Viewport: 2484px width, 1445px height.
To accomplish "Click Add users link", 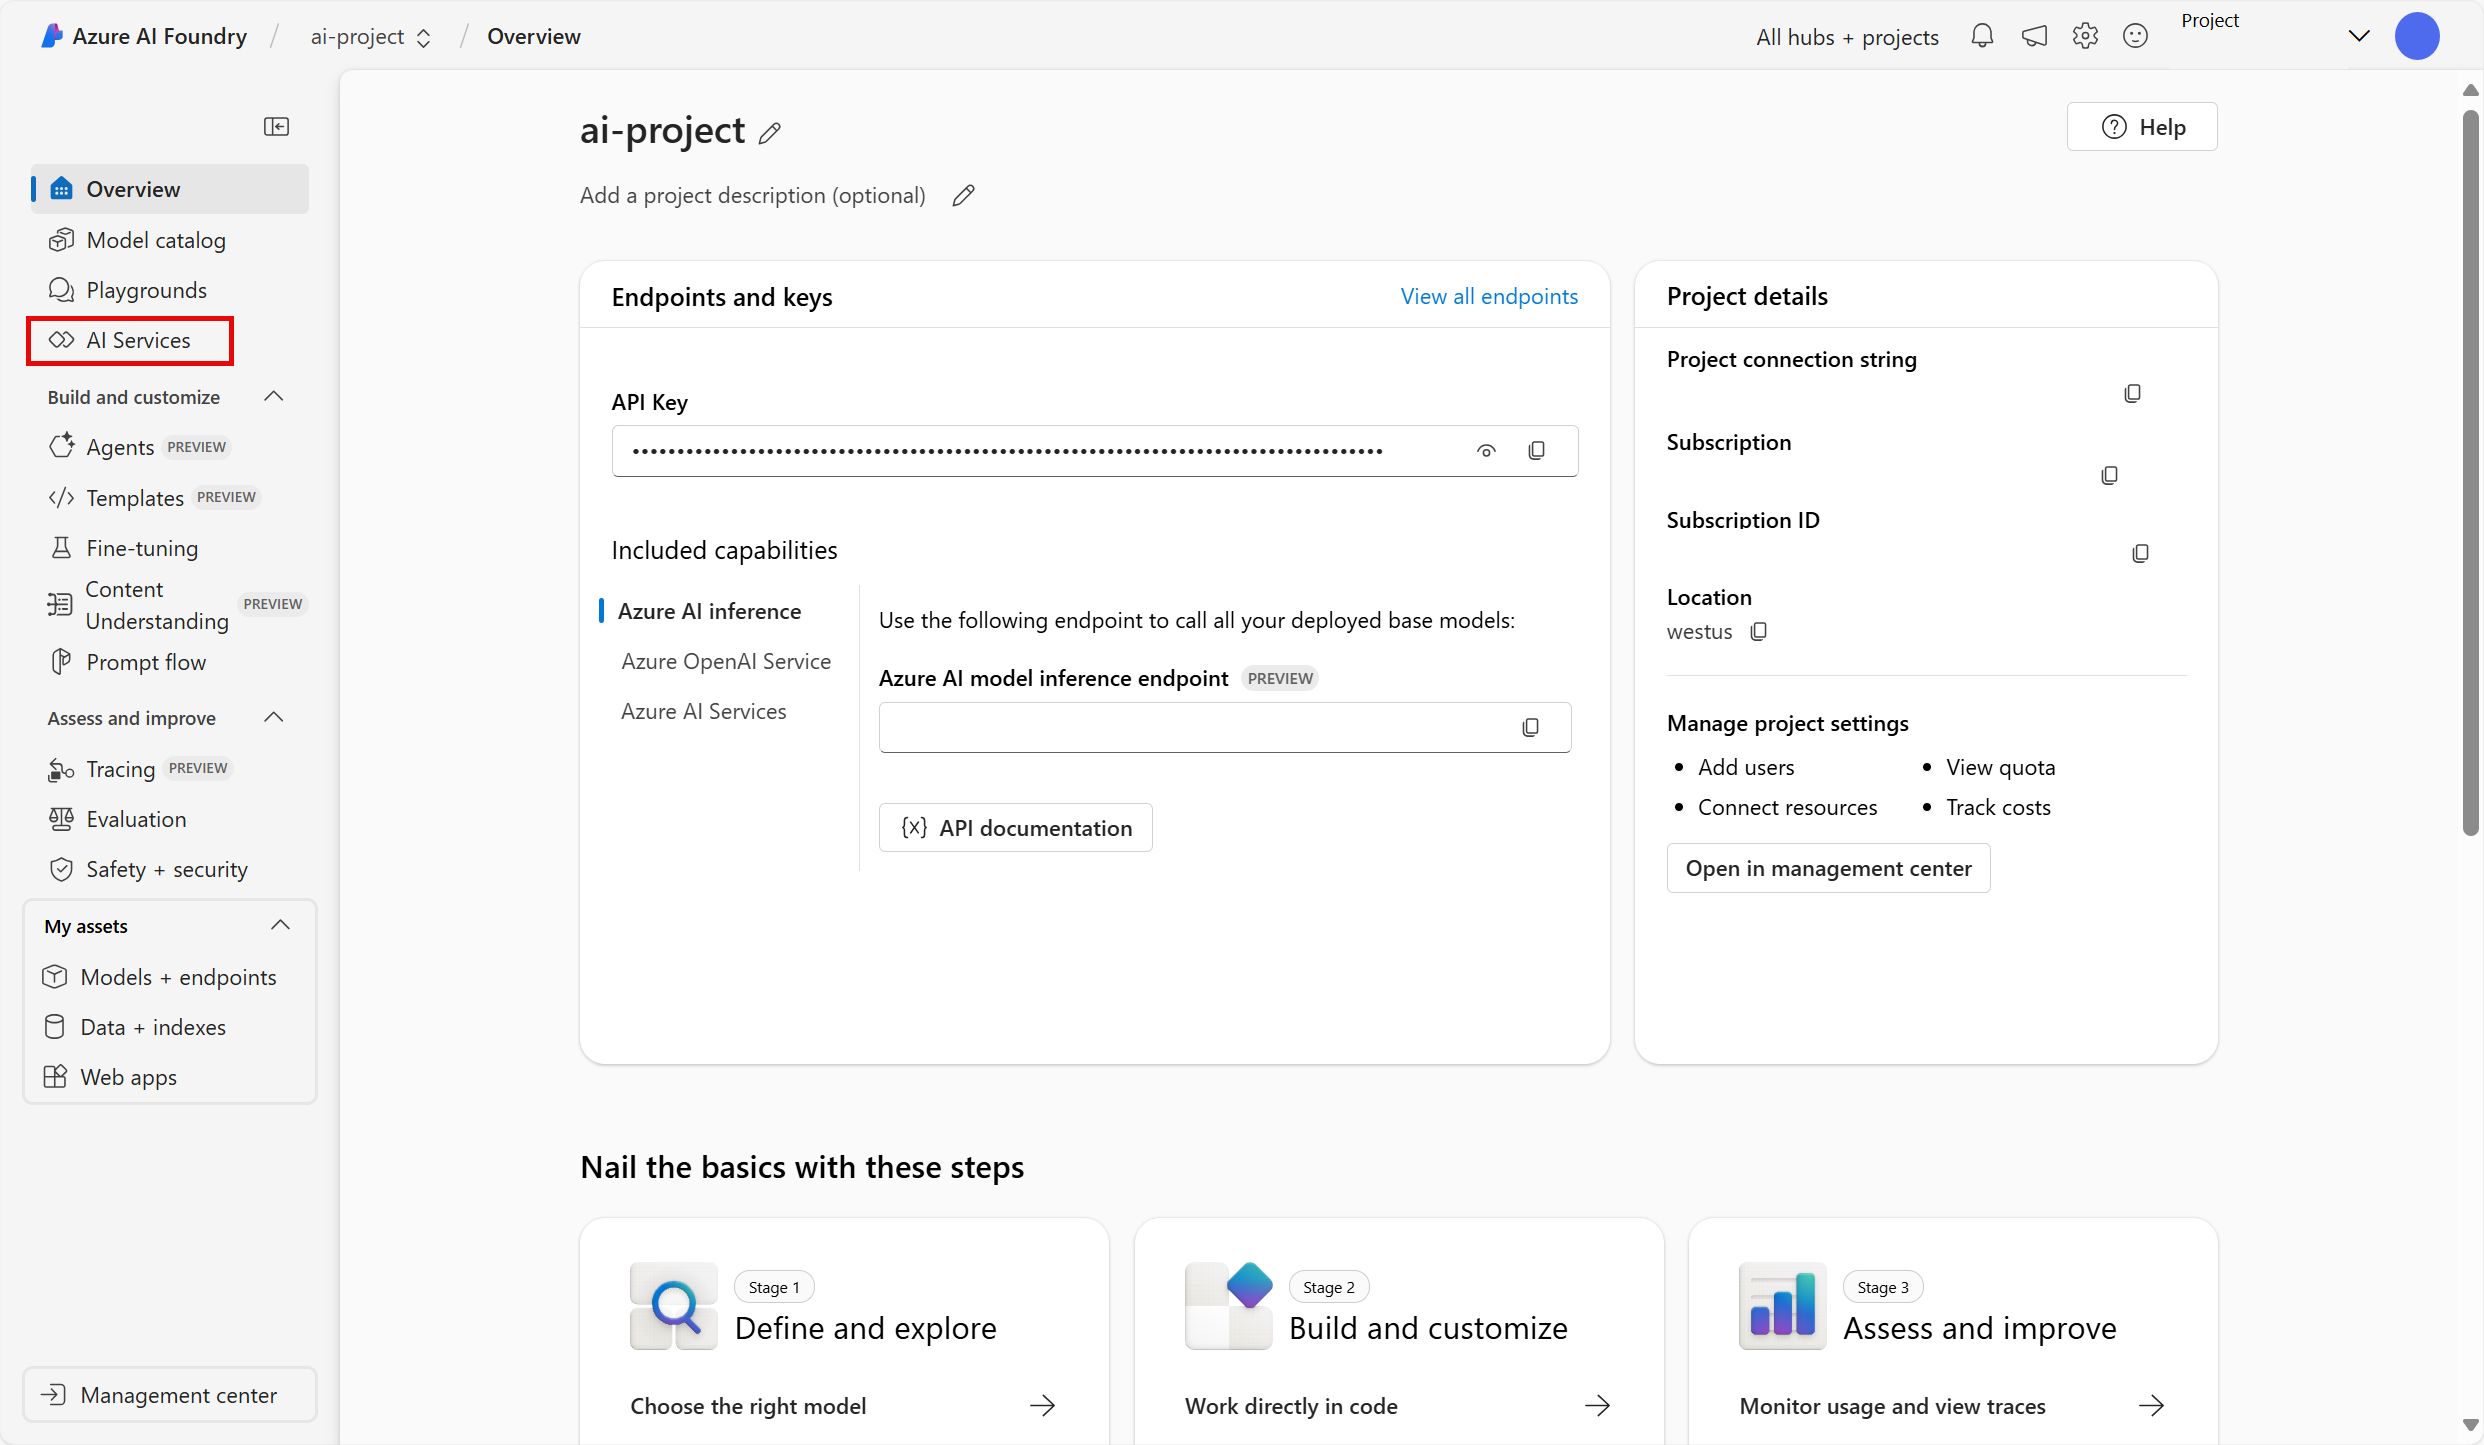I will coord(1746,767).
